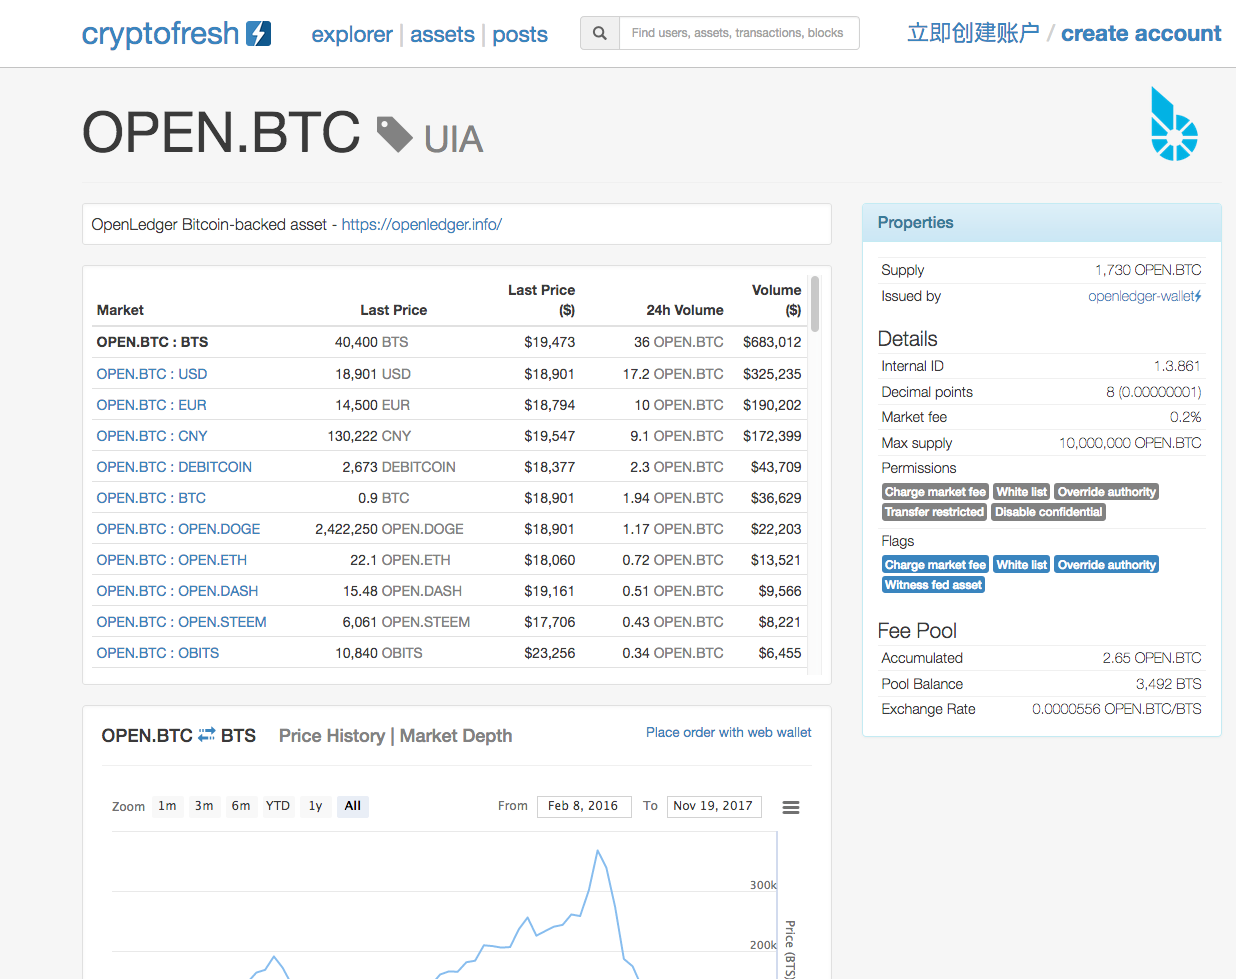Click the From date field Feb 8, 2016
The width and height of the screenshot is (1236, 979).
pos(584,806)
